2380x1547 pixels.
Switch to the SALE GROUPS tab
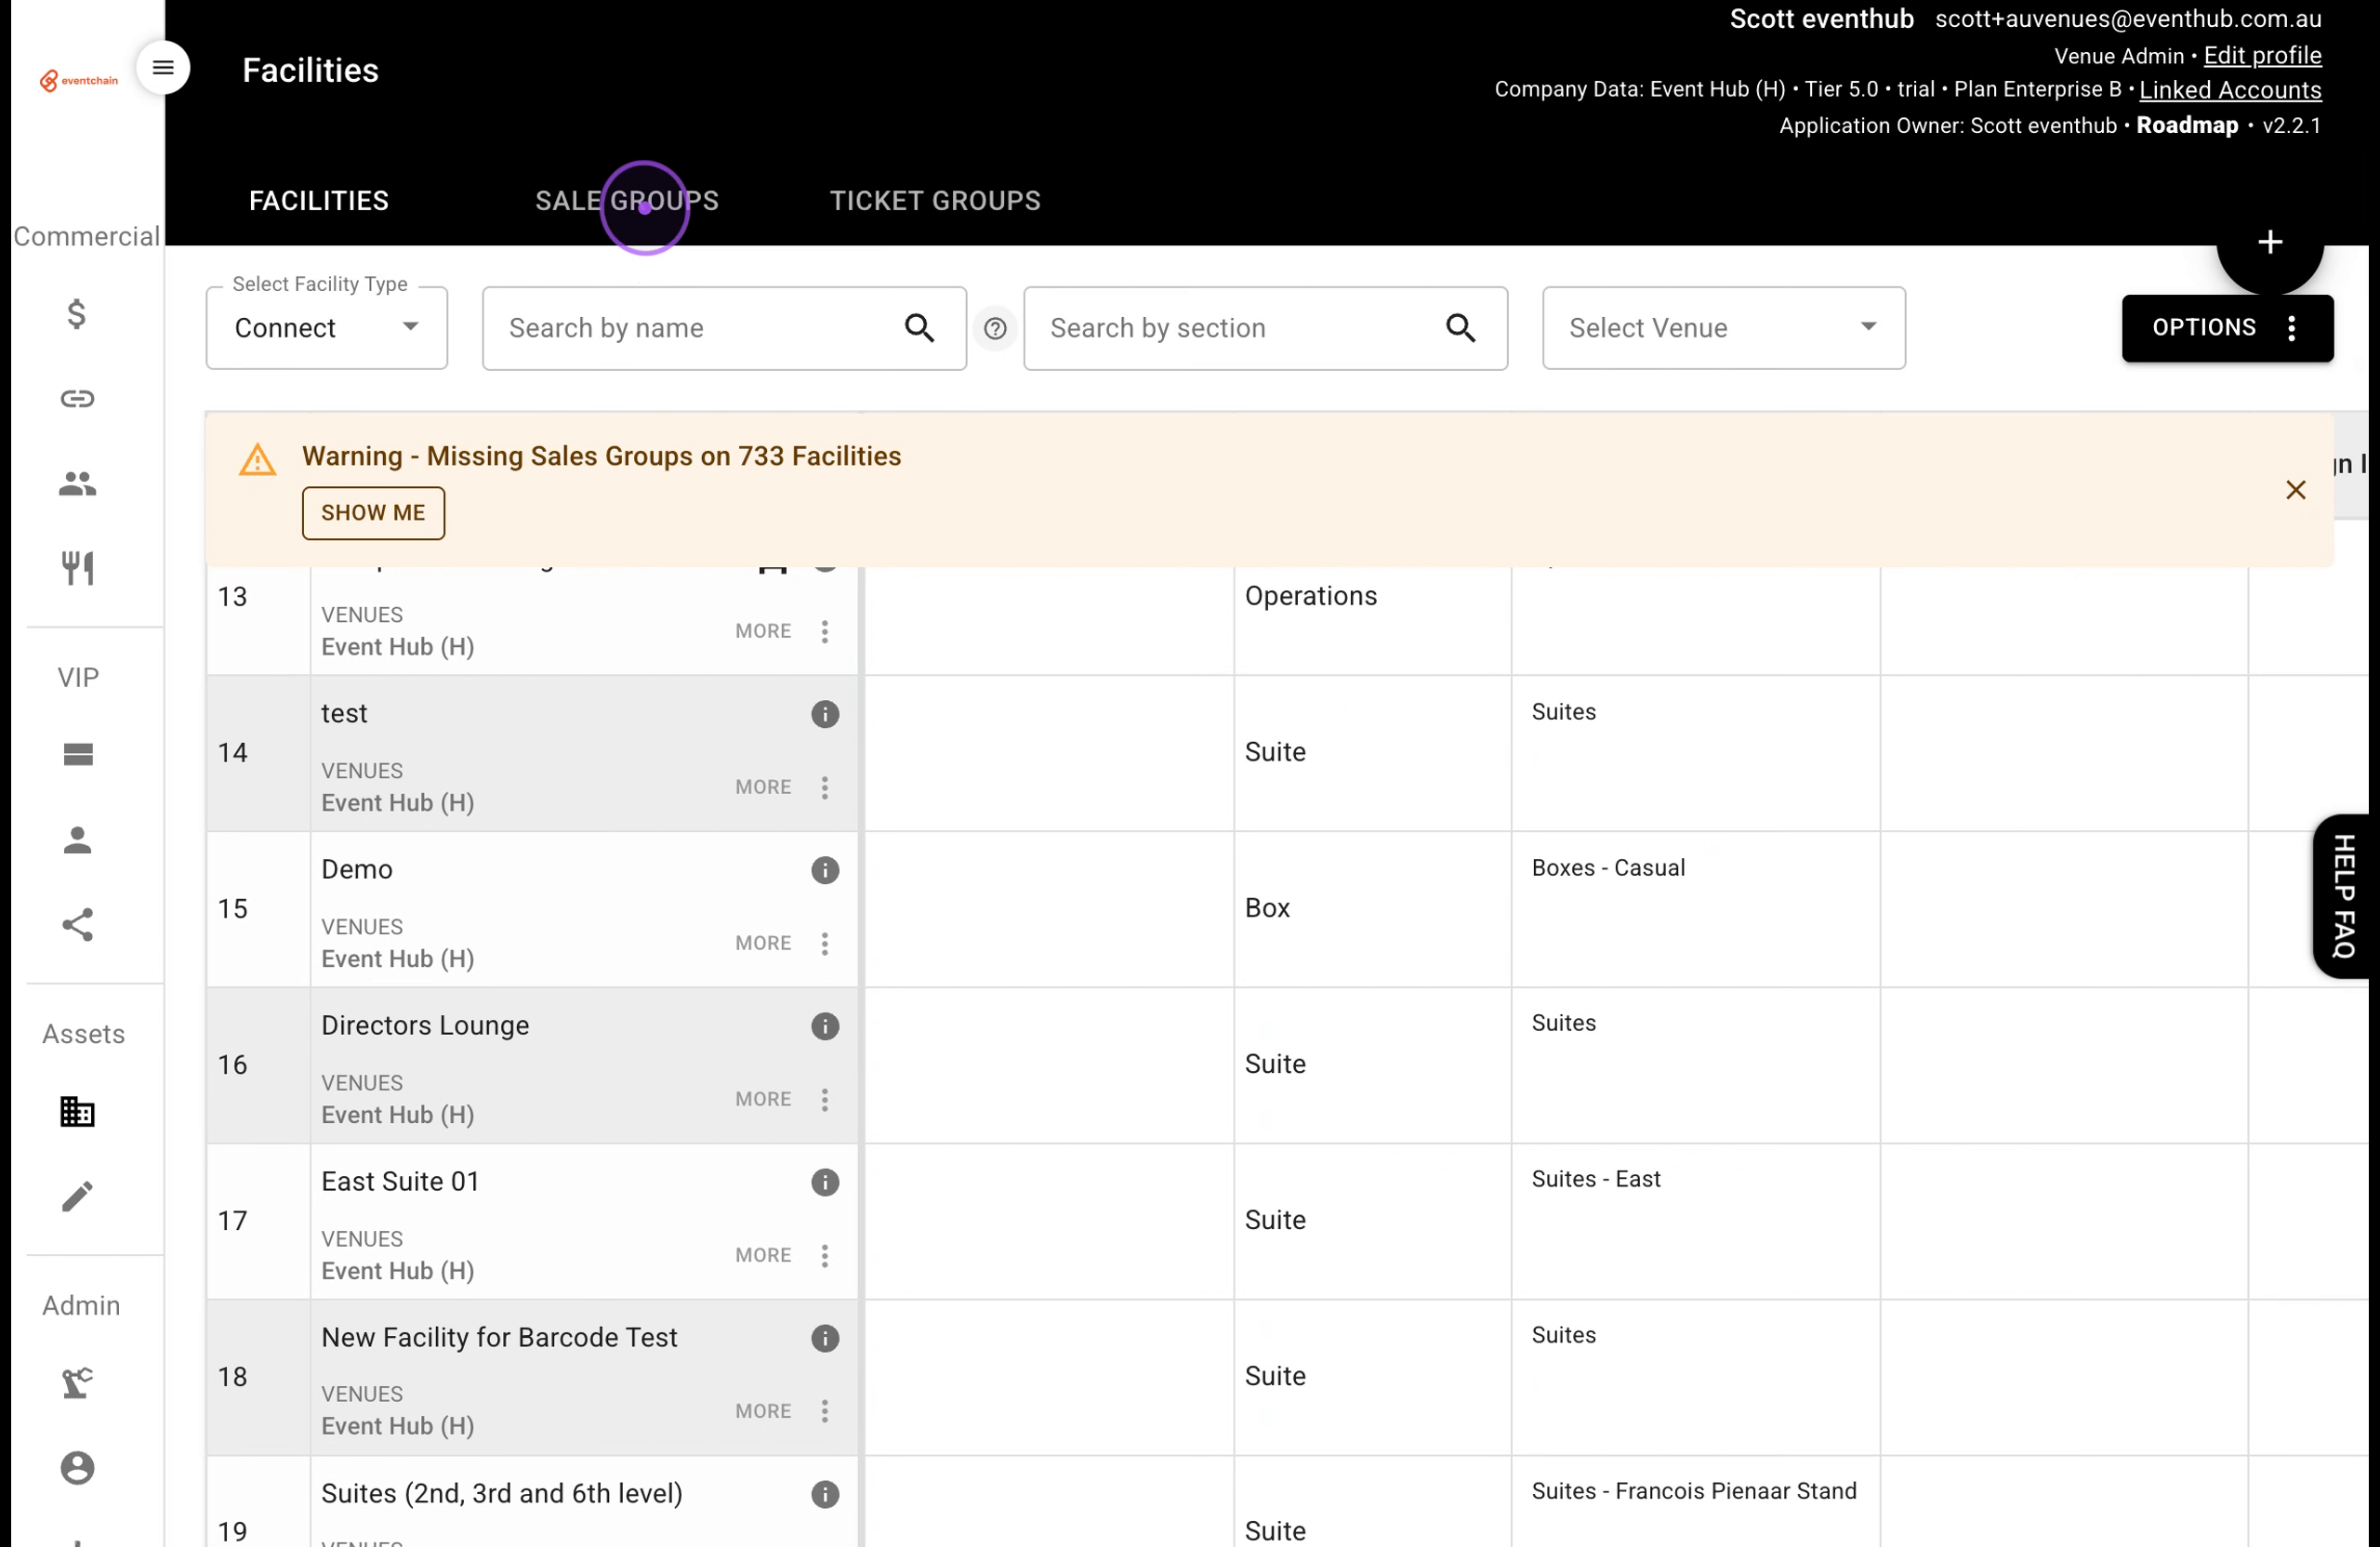click(627, 201)
